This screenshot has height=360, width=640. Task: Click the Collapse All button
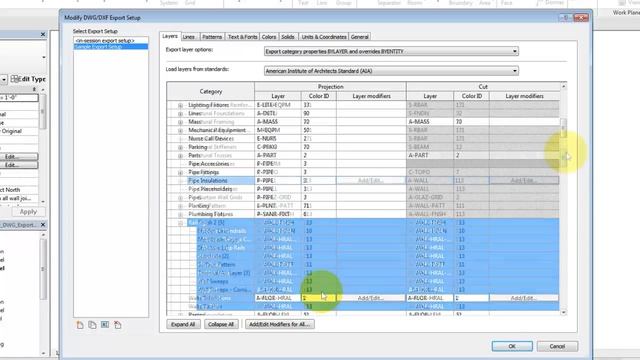tap(221, 324)
